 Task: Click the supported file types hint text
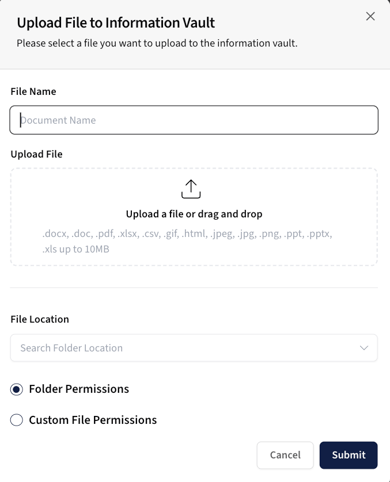click(x=187, y=241)
